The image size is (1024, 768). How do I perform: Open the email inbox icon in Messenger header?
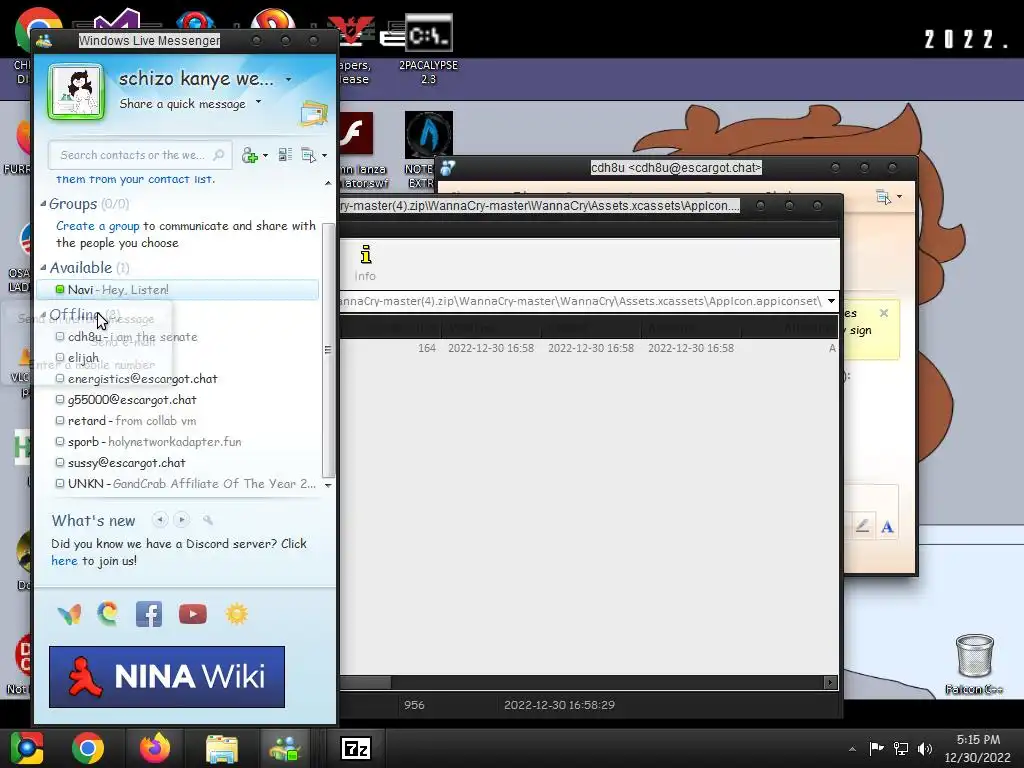pos(313,113)
